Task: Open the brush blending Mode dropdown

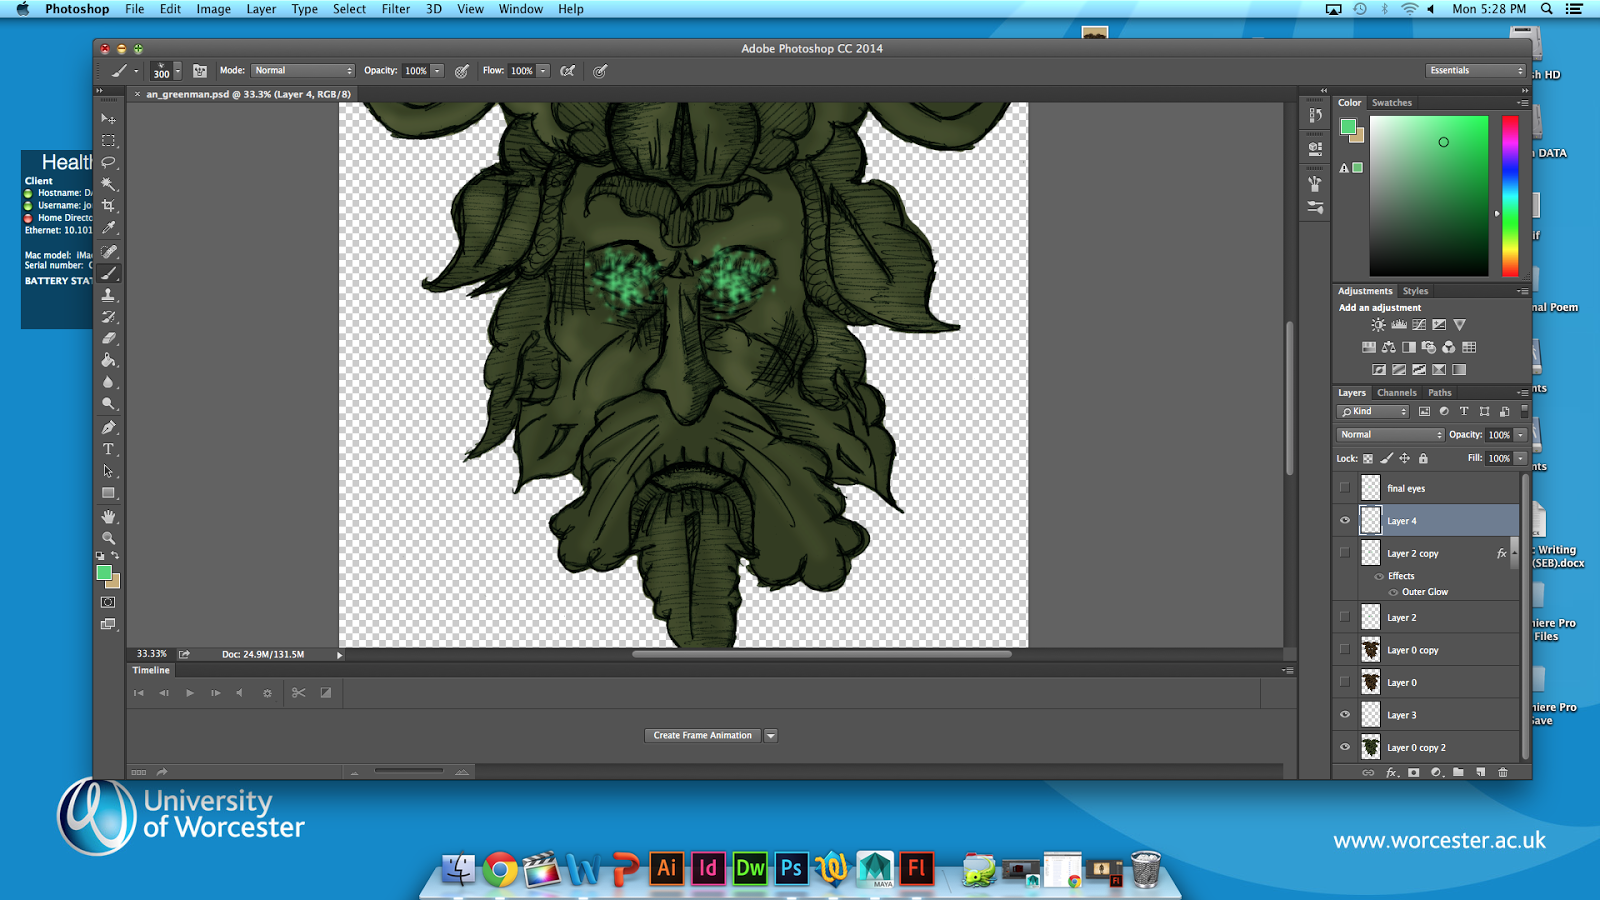Action: 302,71
